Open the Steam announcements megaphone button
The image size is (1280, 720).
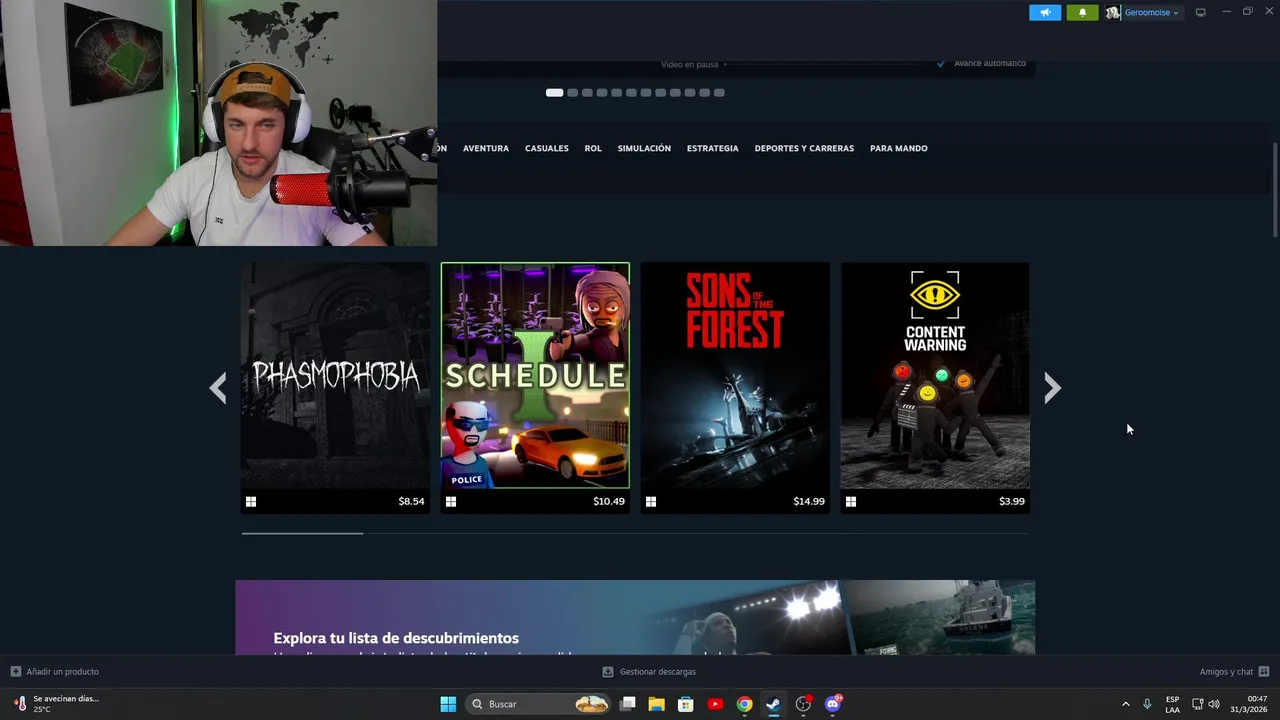coord(1045,13)
